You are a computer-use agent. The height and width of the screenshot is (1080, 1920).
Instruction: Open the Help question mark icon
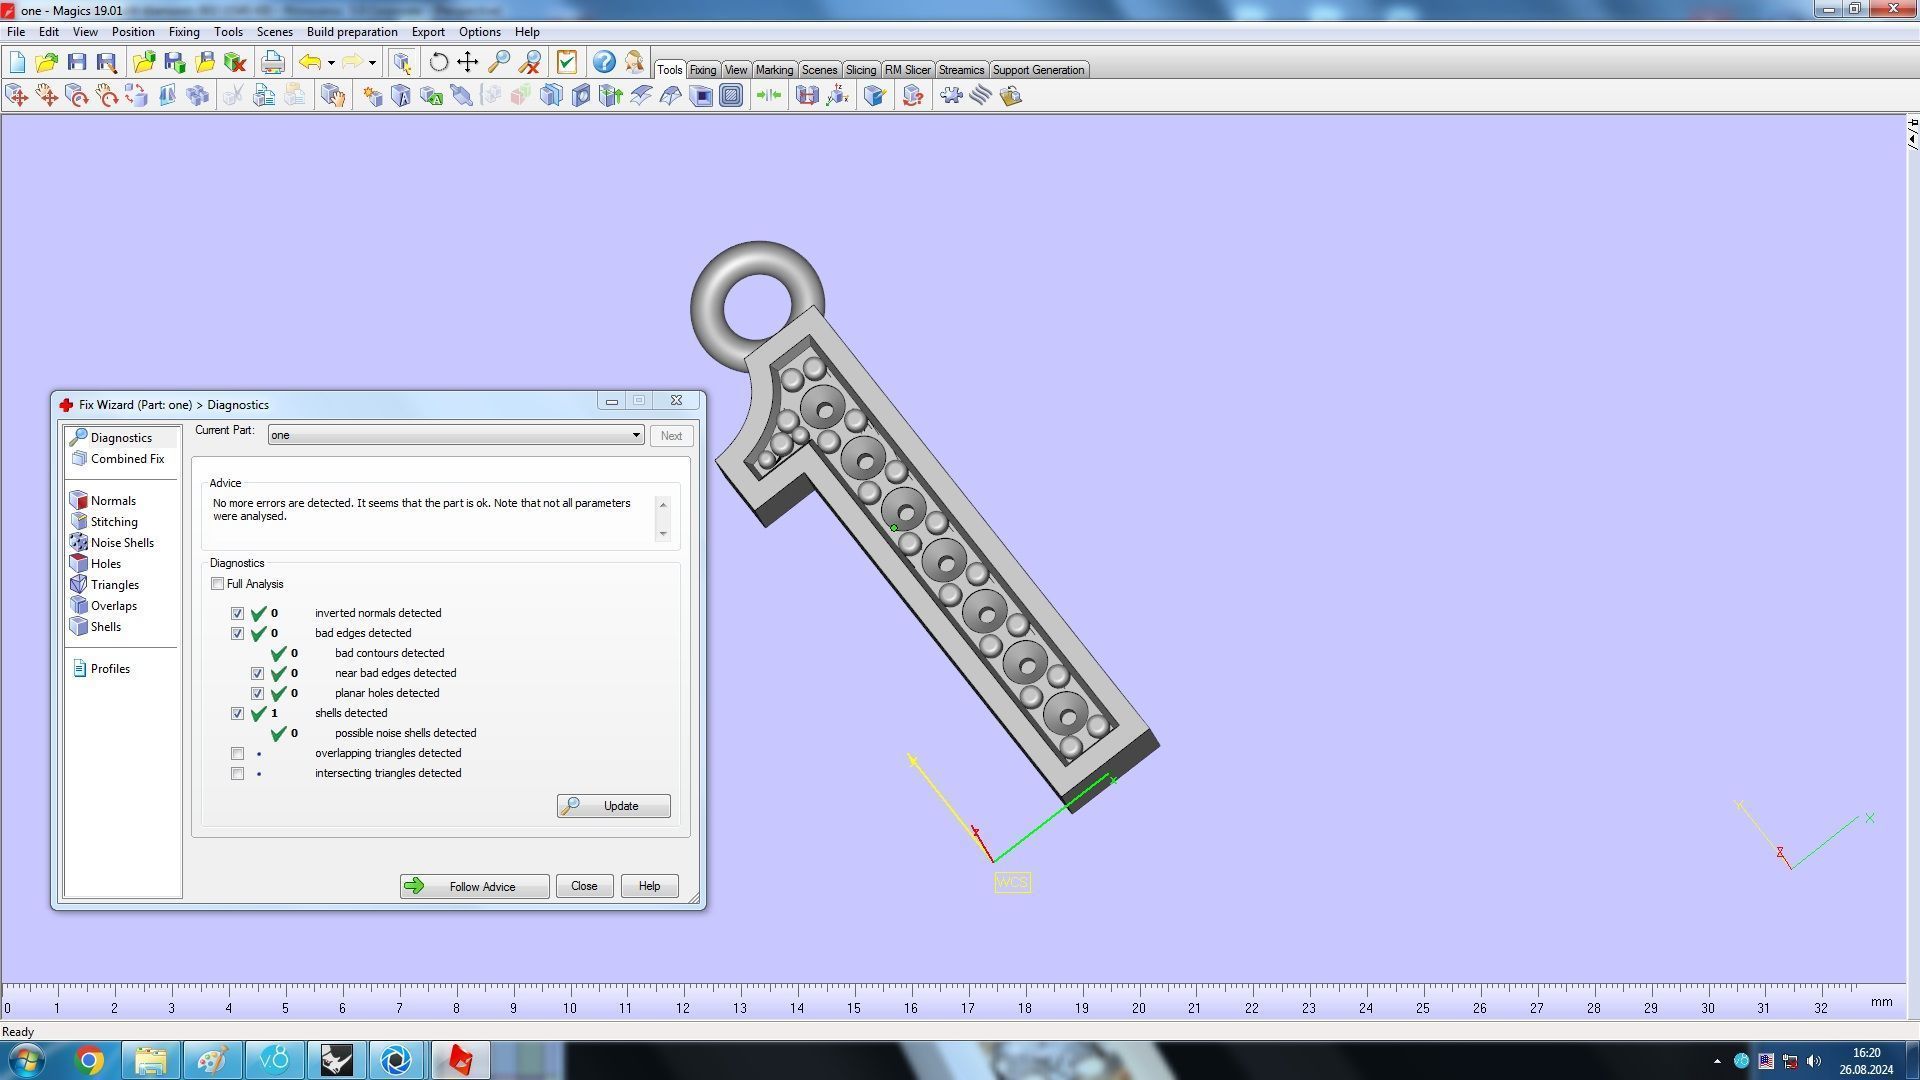604,62
